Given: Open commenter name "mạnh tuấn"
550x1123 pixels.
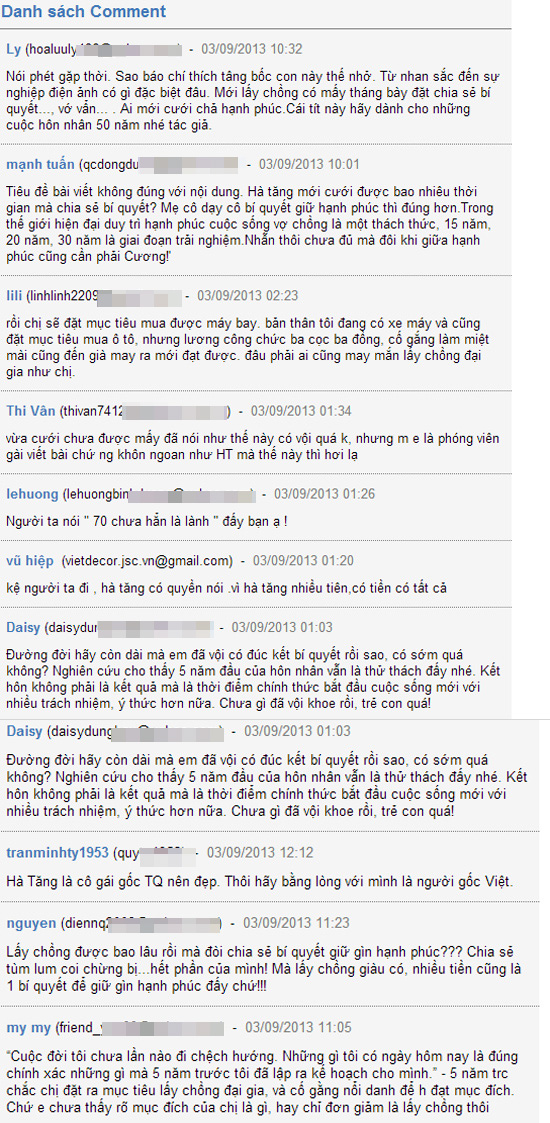Looking at the screenshot, I should coord(40,165).
